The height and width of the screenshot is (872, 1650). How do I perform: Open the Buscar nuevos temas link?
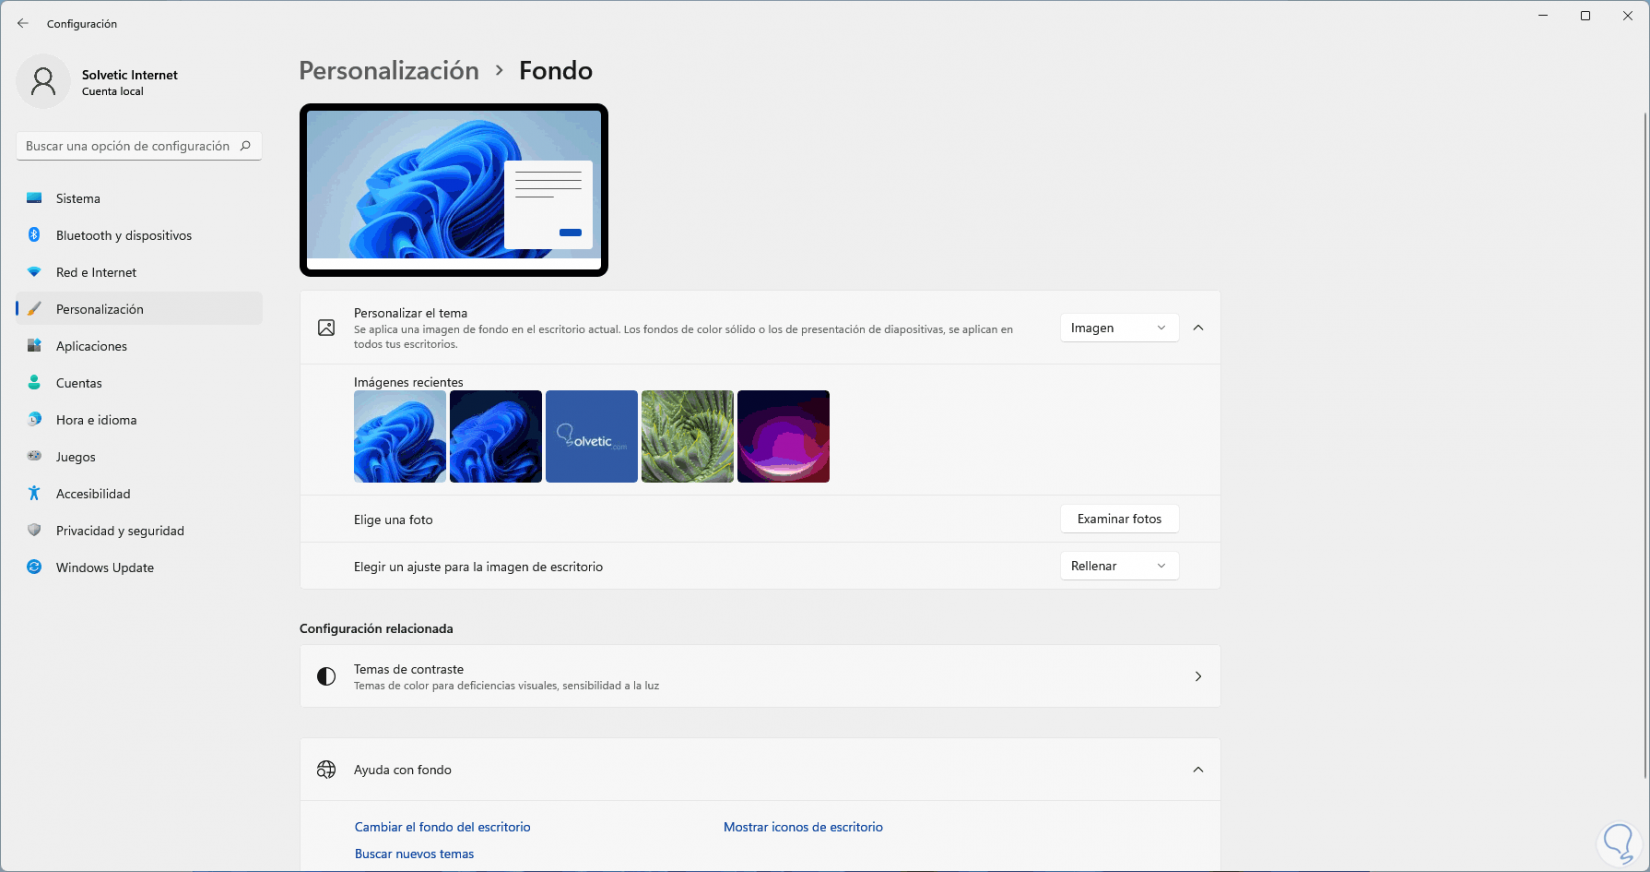(414, 854)
